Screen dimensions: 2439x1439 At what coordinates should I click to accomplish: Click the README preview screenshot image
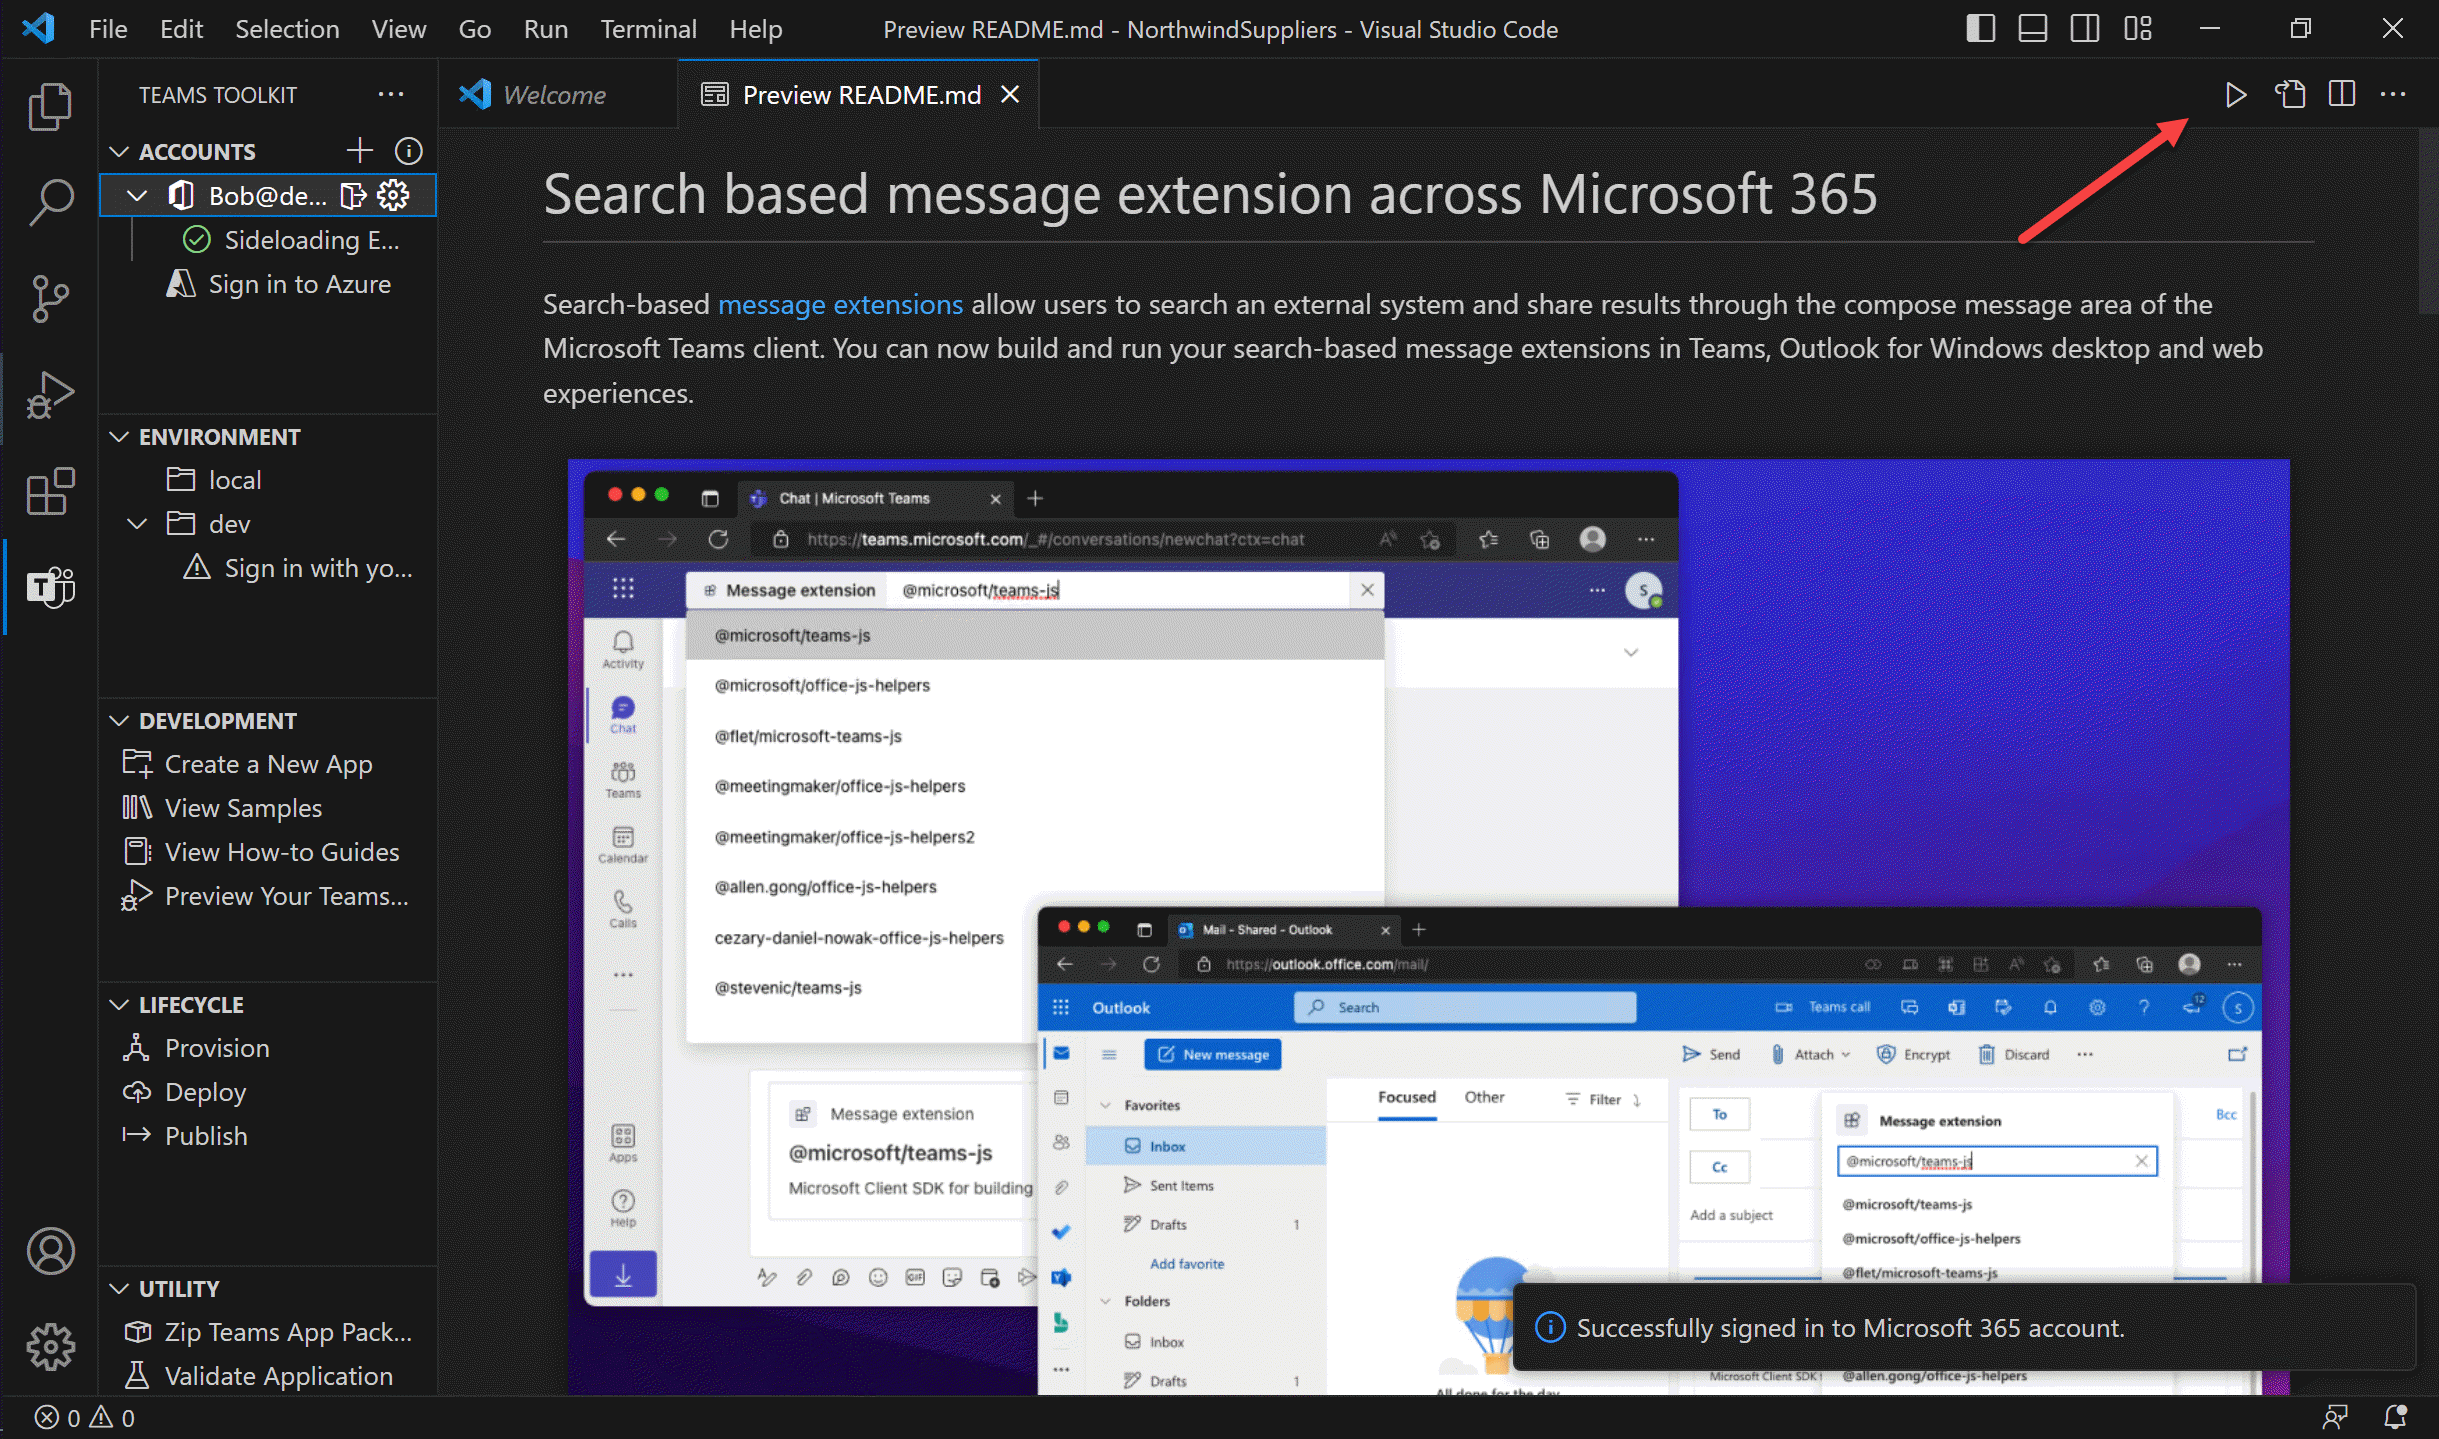tap(1428, 926)
